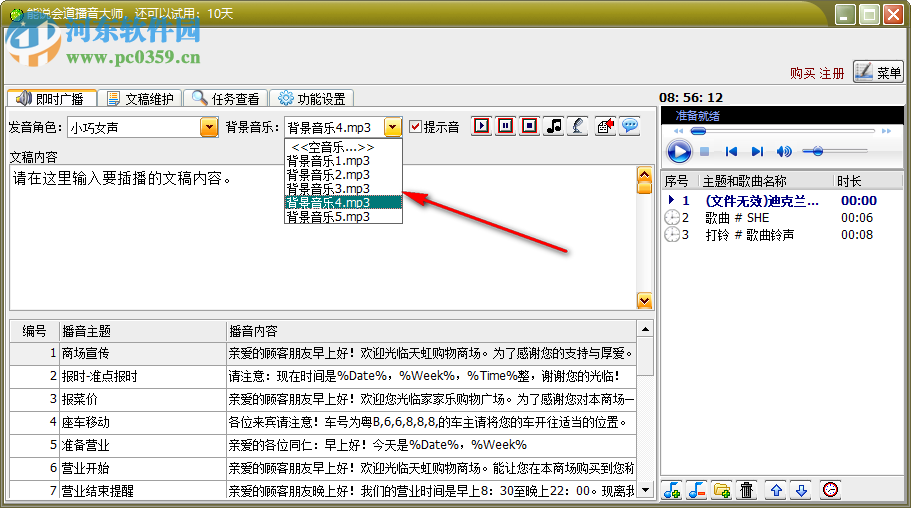Screen dimensions: 911x508
Task: Choose 背景音乐3.mp3 in the dropdown
Action: tap(343, 189)
